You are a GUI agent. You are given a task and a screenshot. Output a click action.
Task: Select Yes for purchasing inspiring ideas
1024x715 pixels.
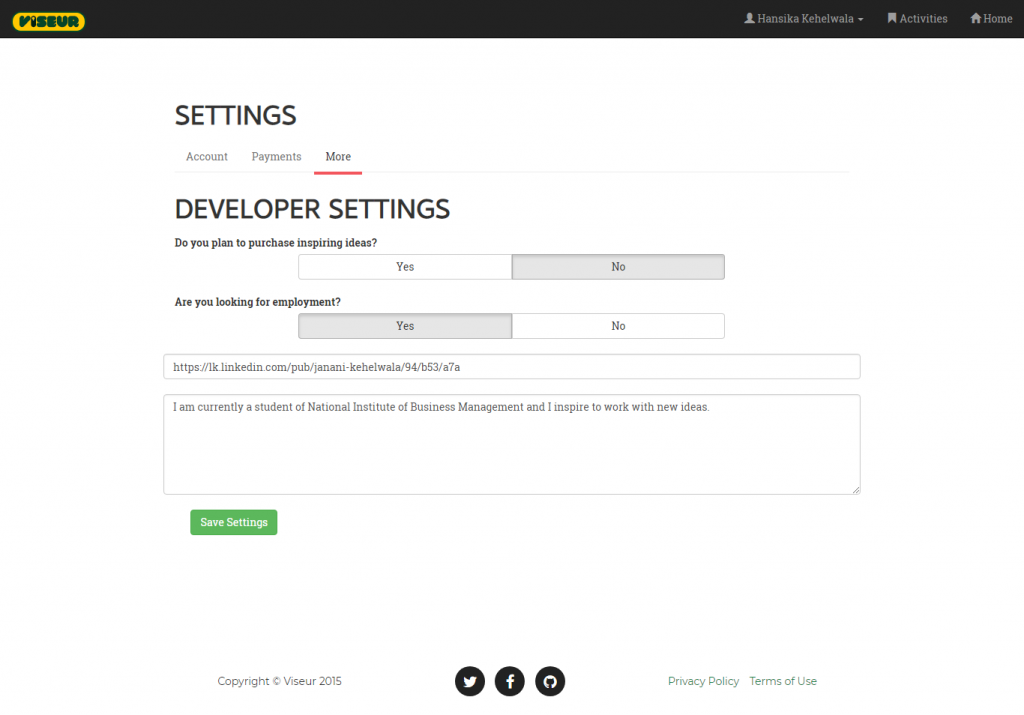(x=405, y=267)
